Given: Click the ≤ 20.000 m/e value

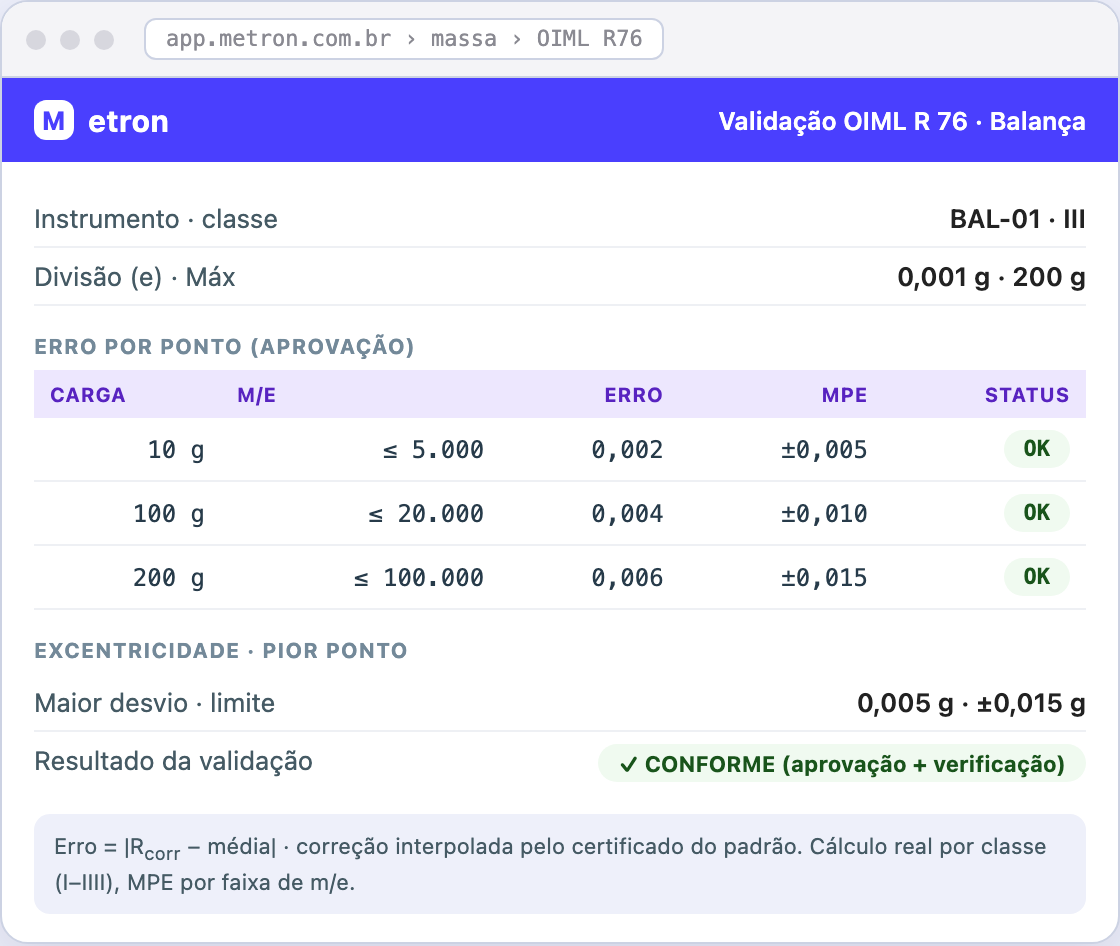Looking at the screenshot, I should [x=426, y=514].
